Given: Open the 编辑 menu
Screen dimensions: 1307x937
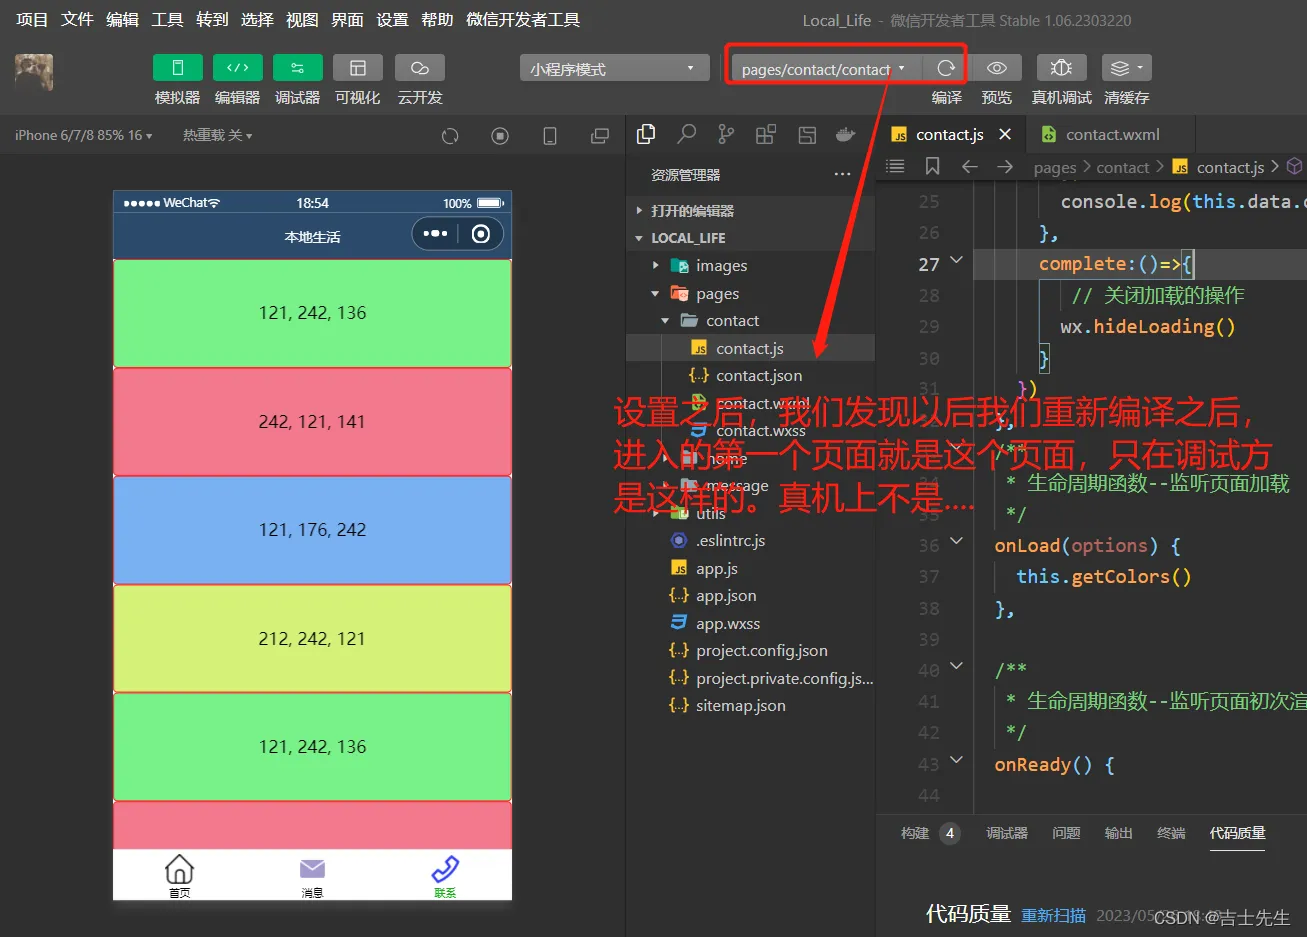Looking at the screenshot, I should pos(122,20).
